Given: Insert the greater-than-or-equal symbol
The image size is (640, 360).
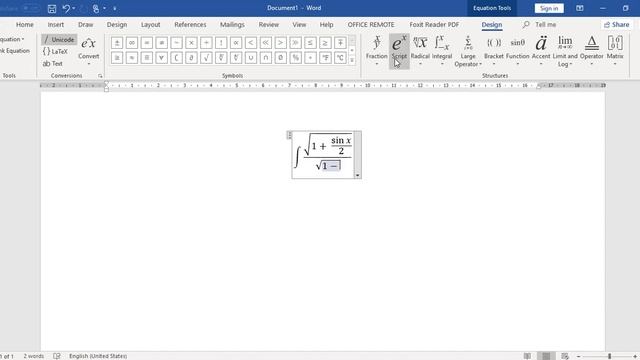Looking at the screenshot, I should (x=325, y=43).
